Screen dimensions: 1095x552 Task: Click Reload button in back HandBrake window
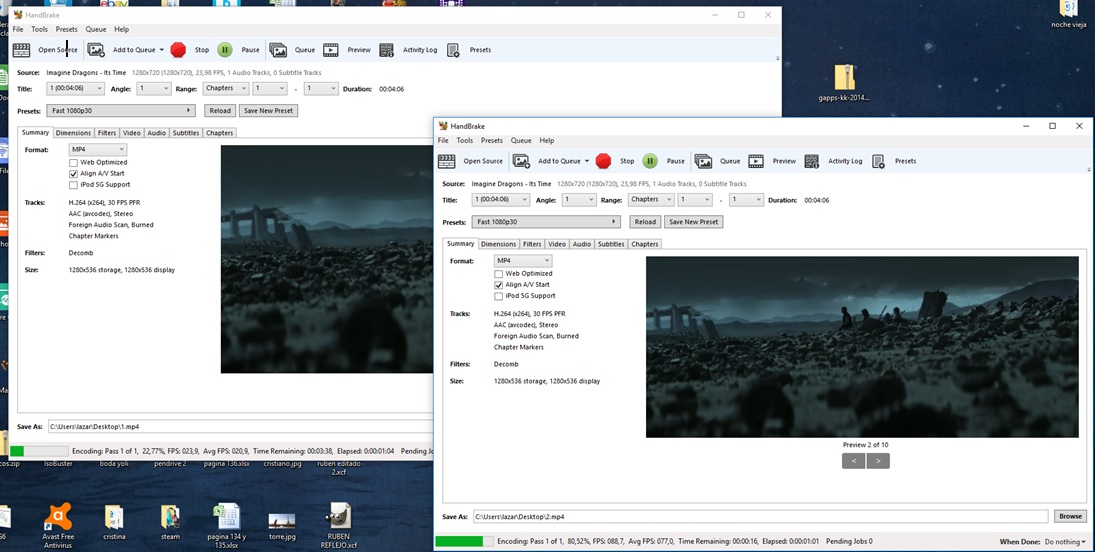(x=219, y=110)
